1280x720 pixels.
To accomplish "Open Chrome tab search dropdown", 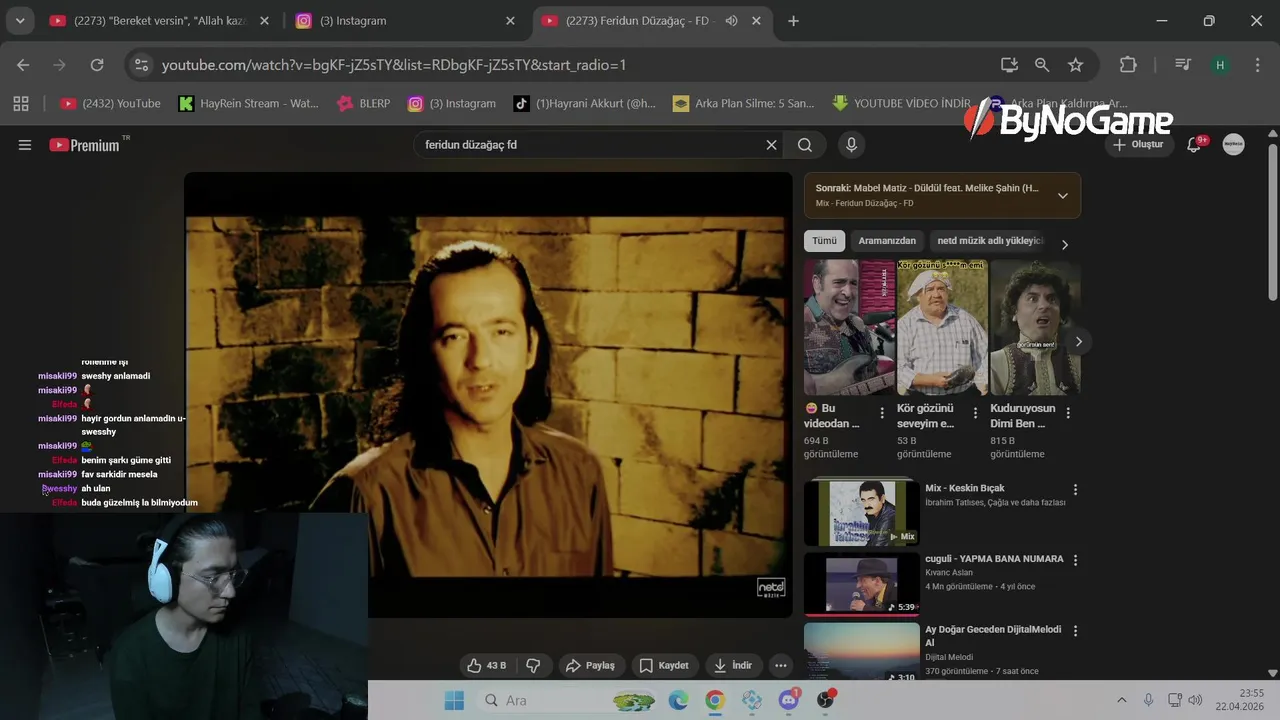I will 19,21.
